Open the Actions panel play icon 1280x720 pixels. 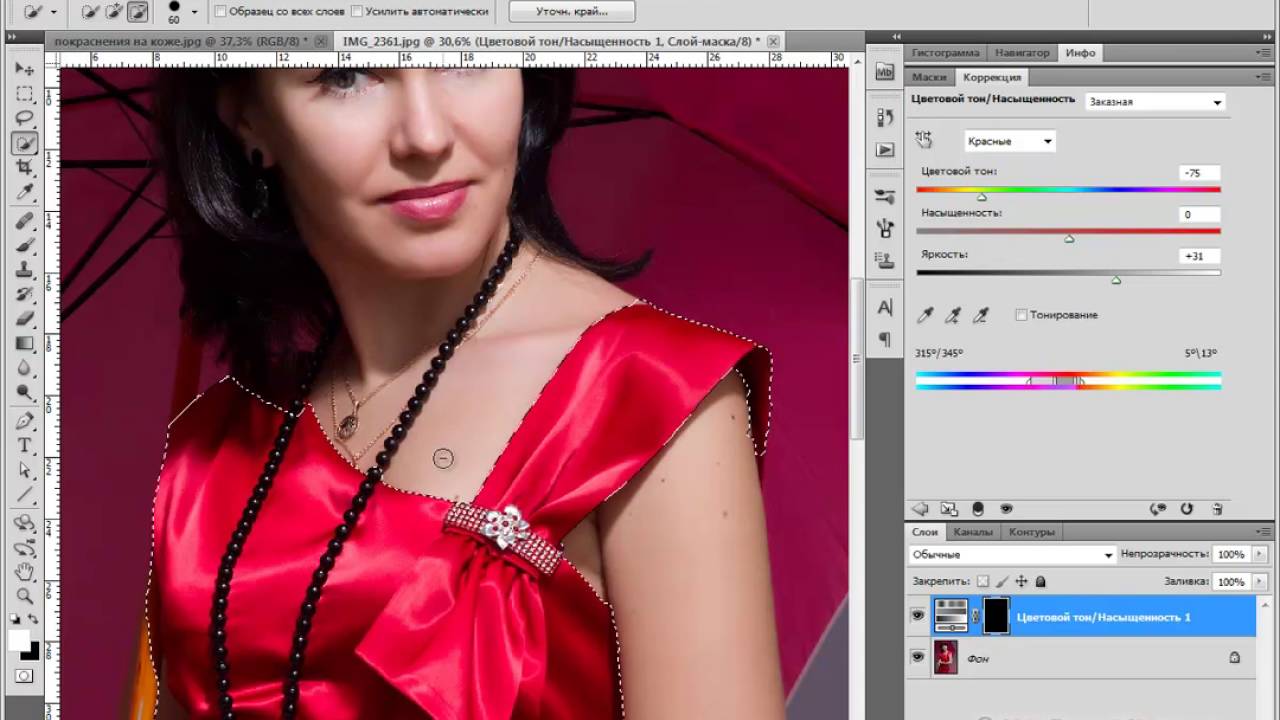885,150
